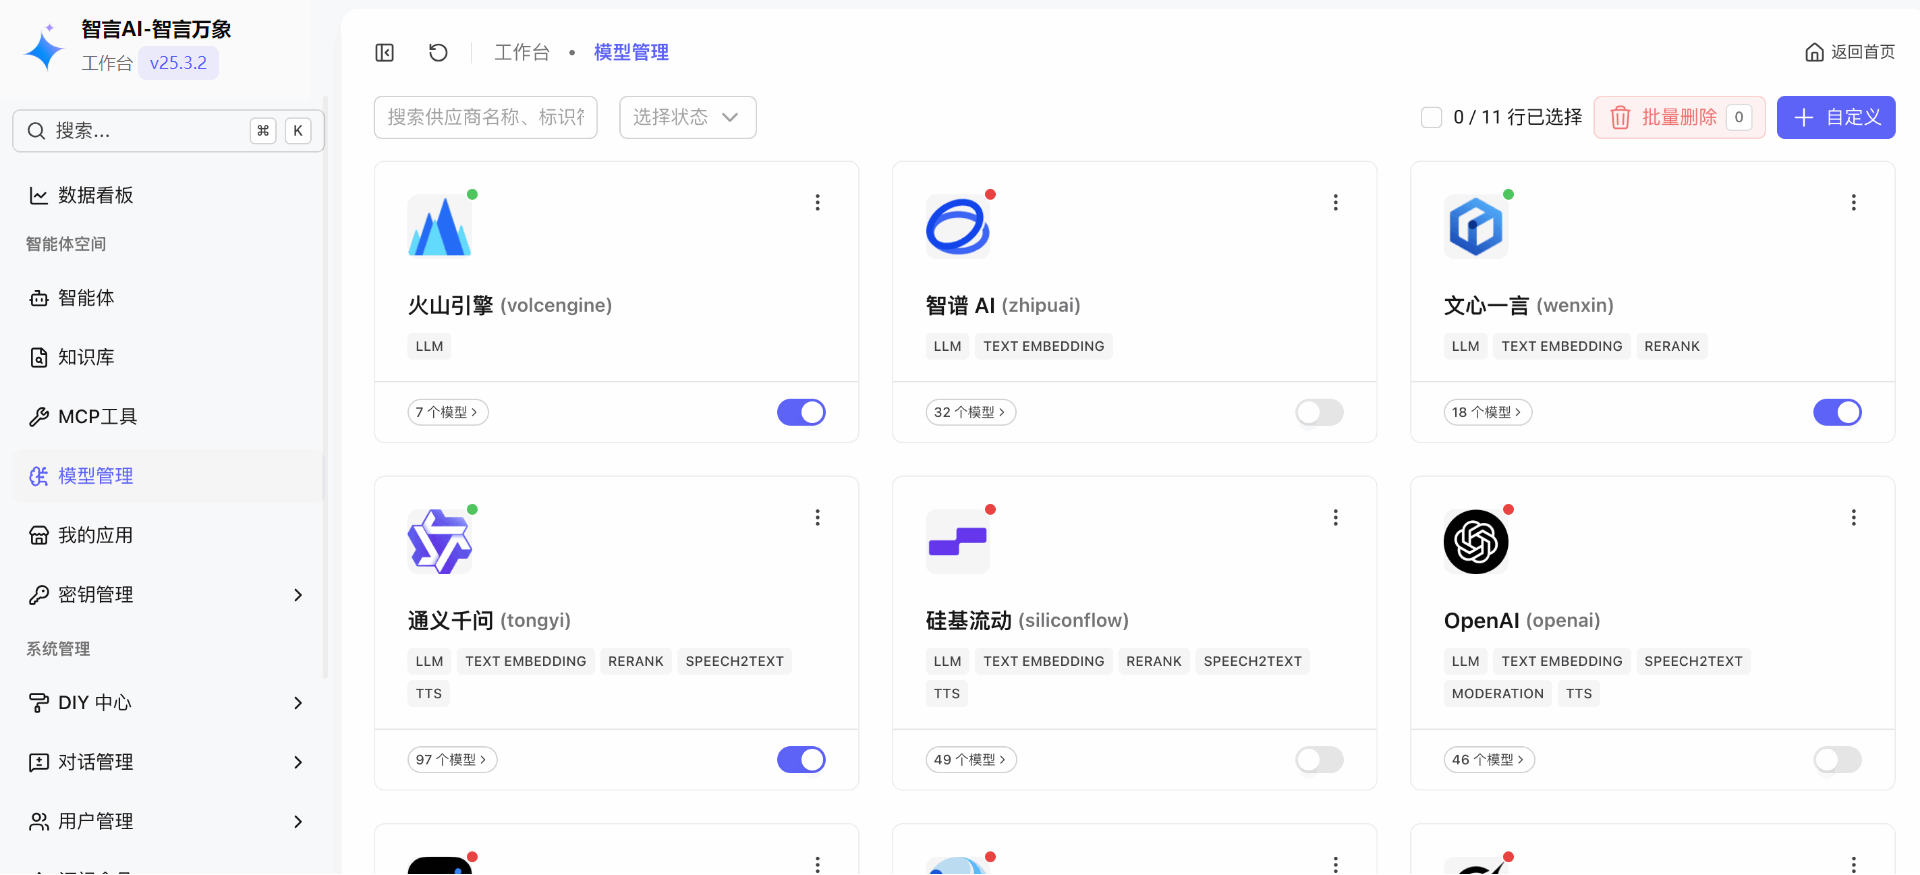The image size is (1920, 875).
Task: Click the 批量删除 button
Action: coord(1679,118)
